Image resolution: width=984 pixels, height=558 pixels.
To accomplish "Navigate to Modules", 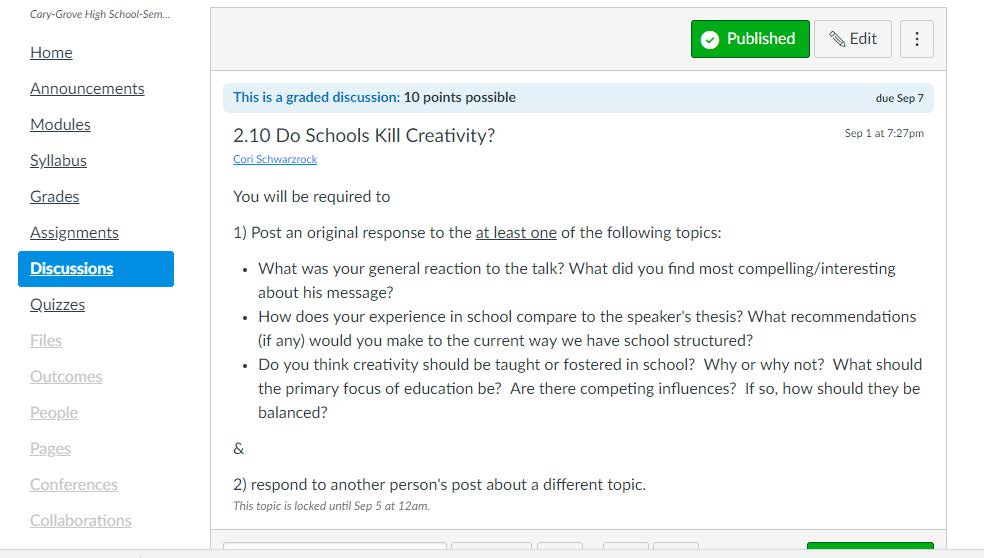I will (x=60, y=125).
